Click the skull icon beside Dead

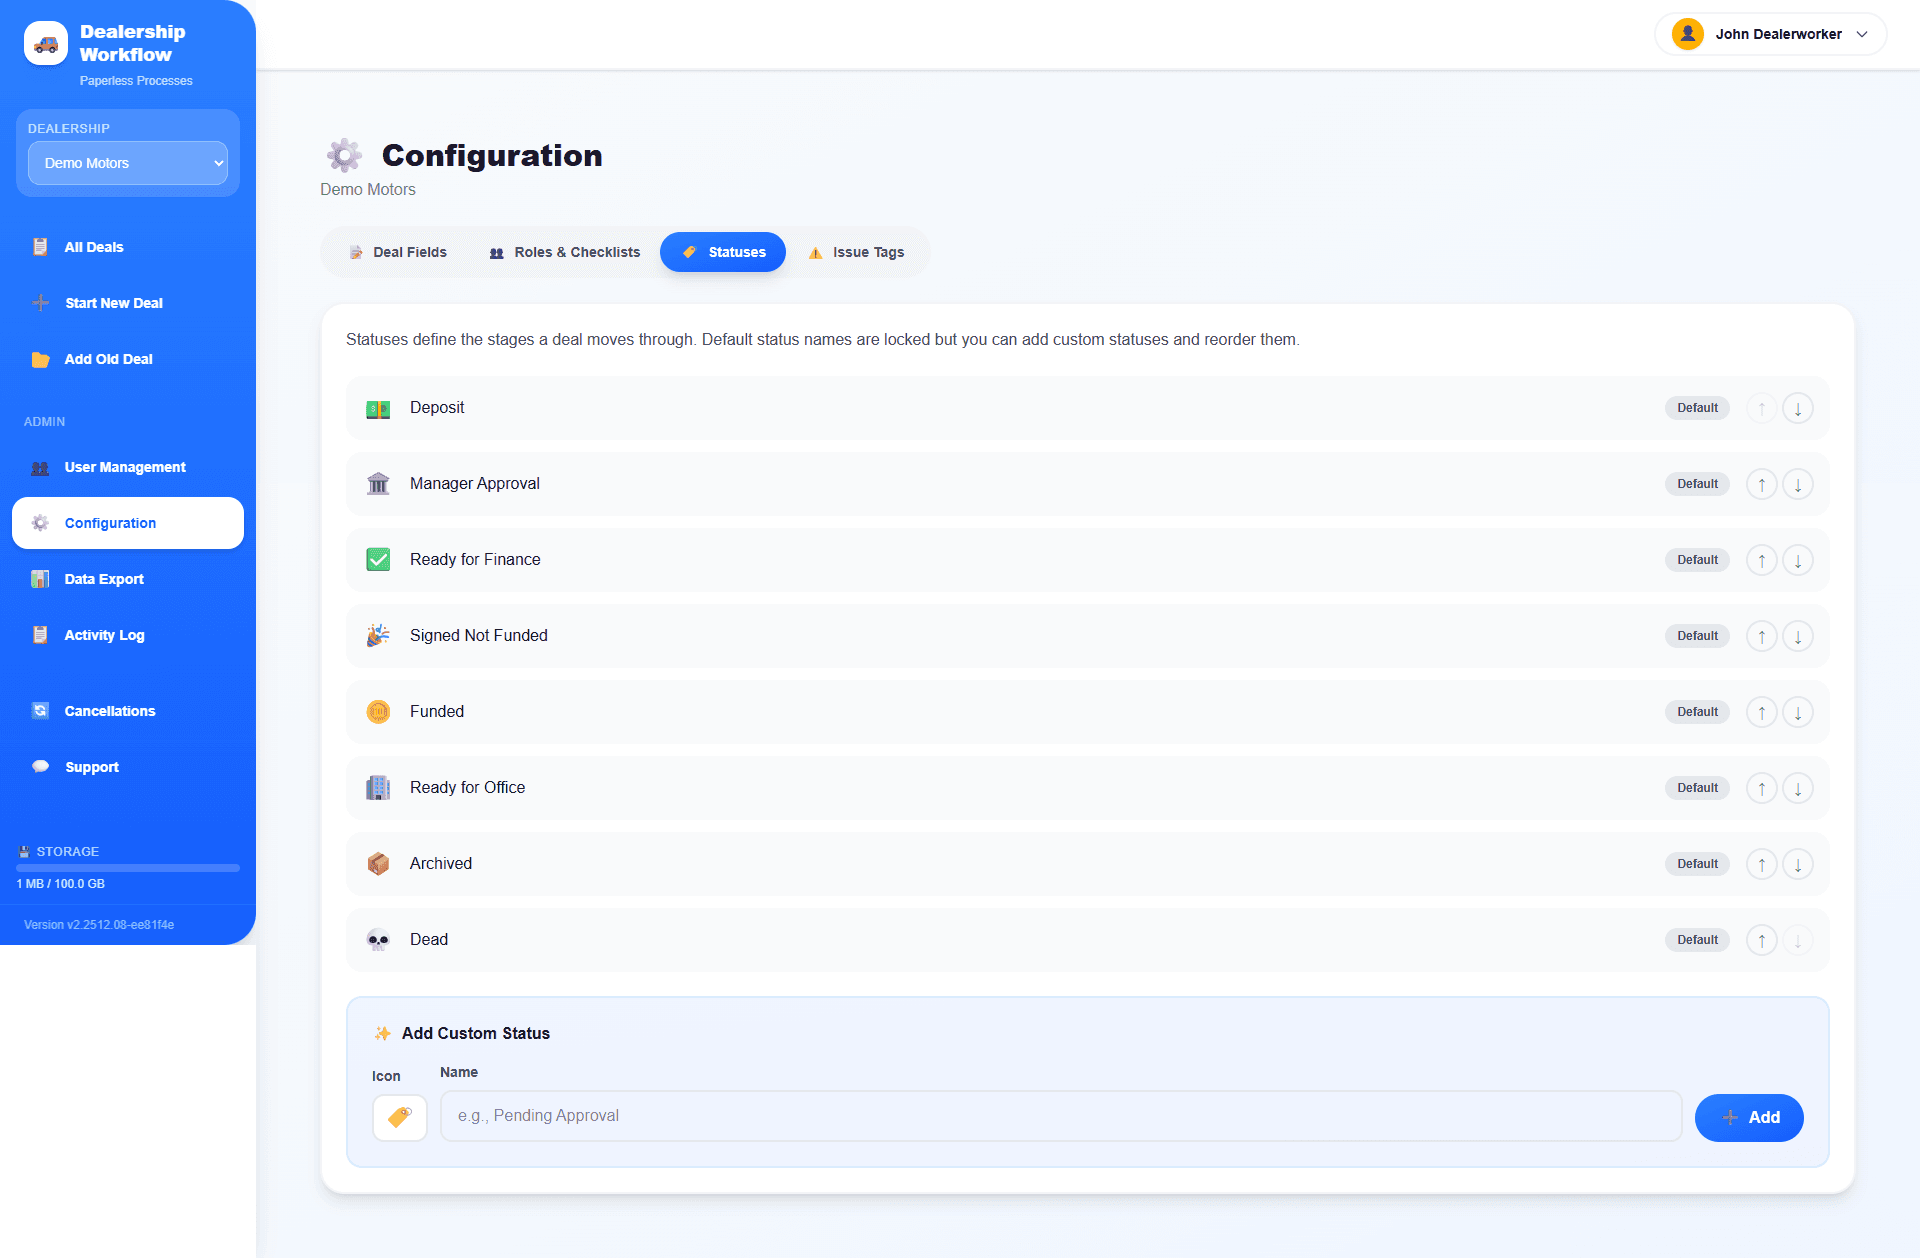(x=378, y=940)
